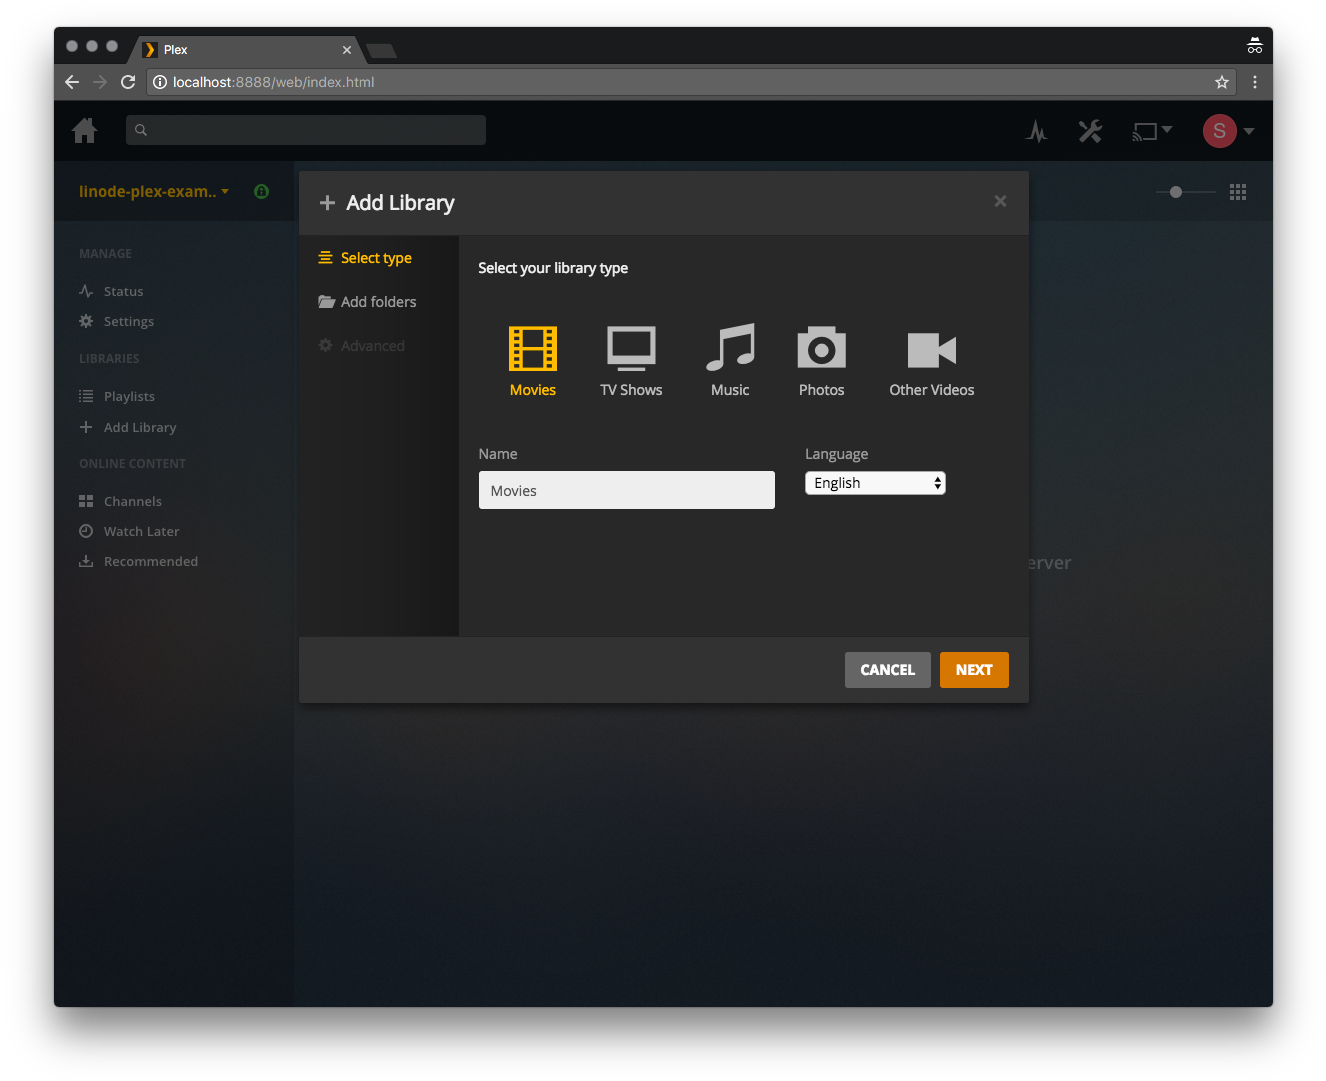
Task: Select the TV Shows library type icon
Action: (x=631, y=349)
